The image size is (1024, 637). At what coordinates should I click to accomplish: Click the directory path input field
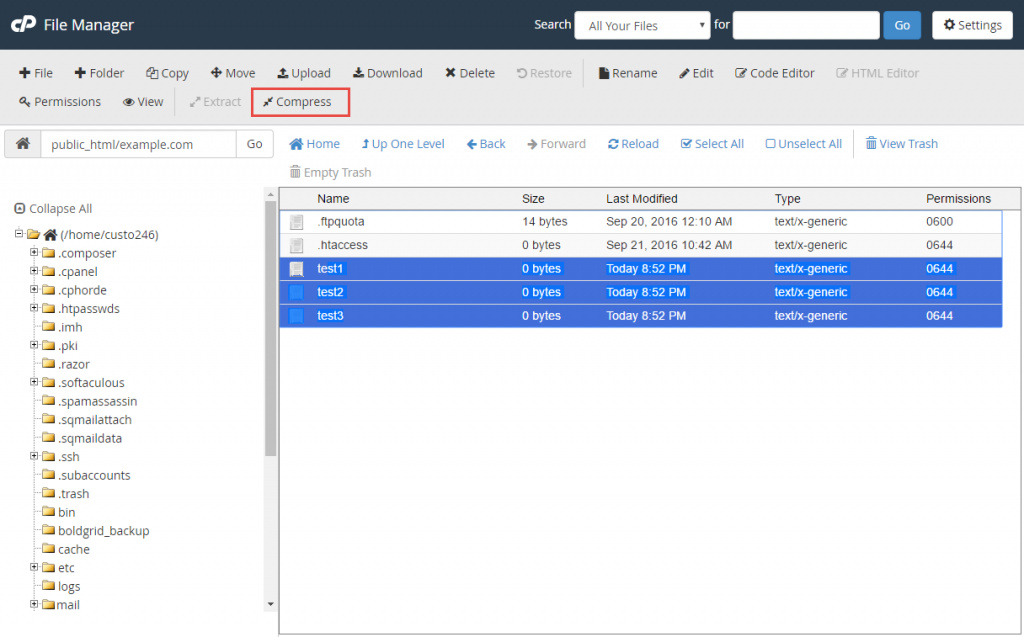130,143
